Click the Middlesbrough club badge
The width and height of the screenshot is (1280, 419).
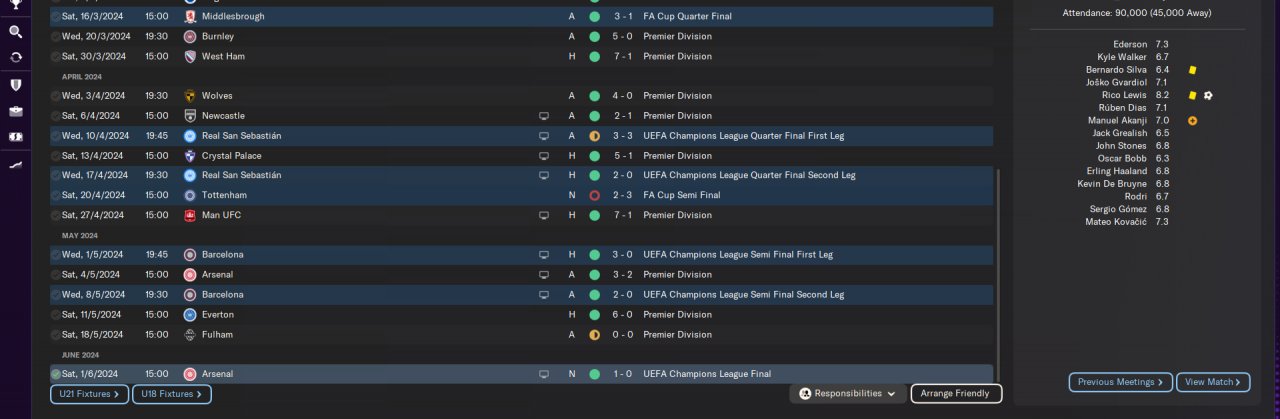point(190,17)
